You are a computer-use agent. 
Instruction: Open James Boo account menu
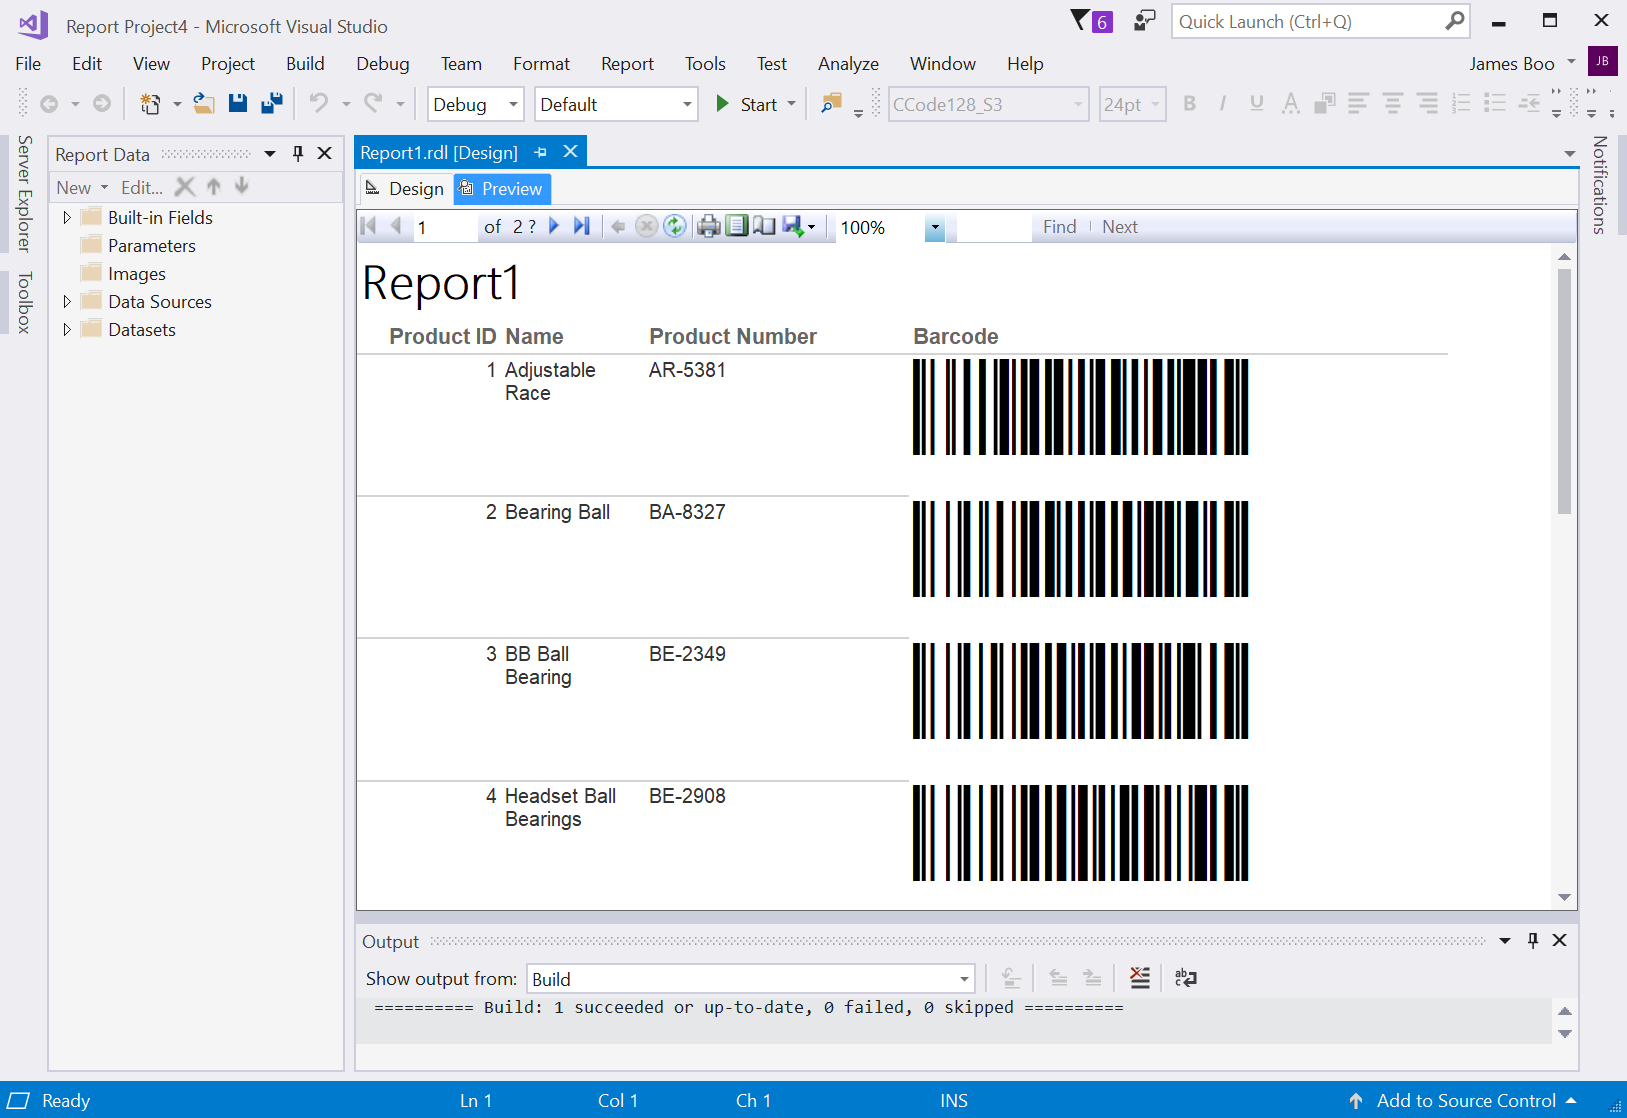coord(1522,63)
